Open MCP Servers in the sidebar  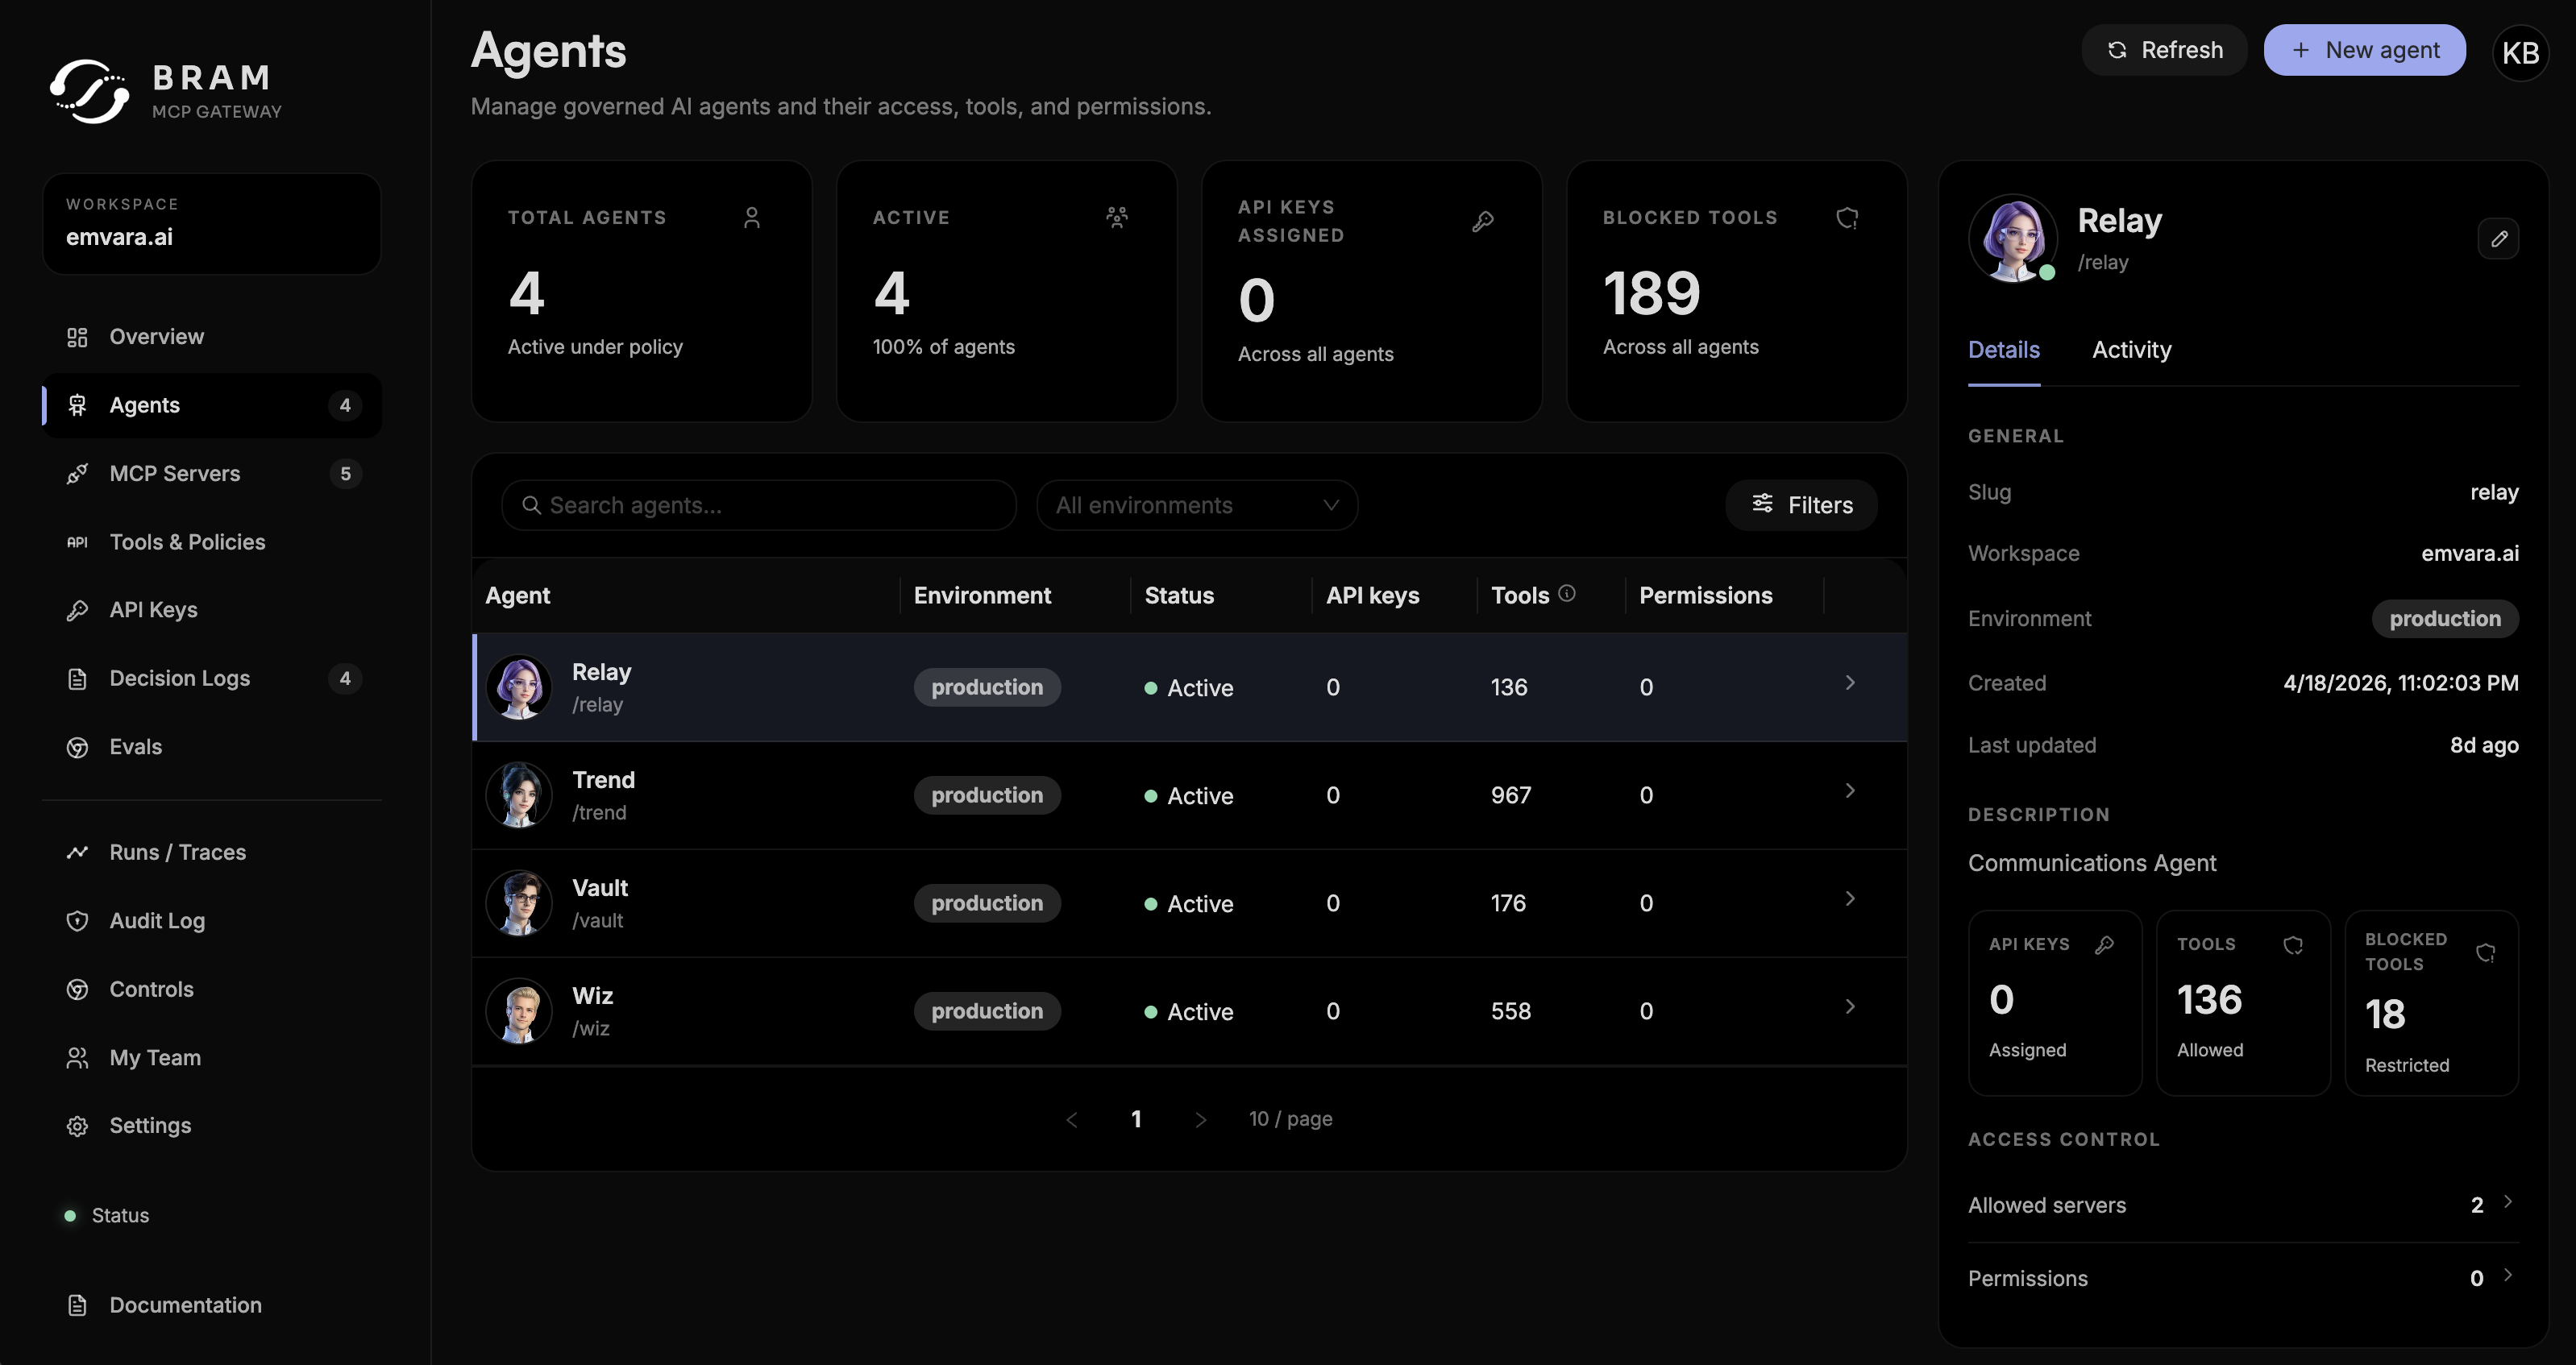point(174,474)
